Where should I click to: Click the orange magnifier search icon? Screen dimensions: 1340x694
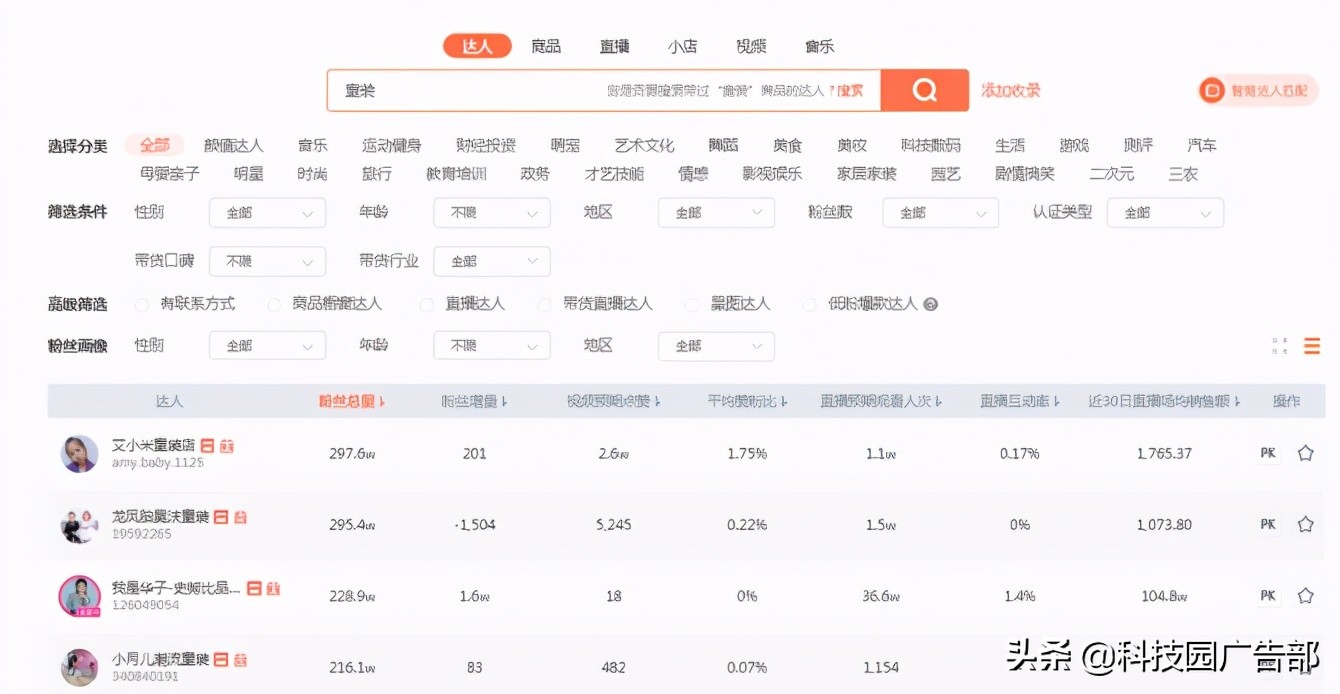coord(923,89)
